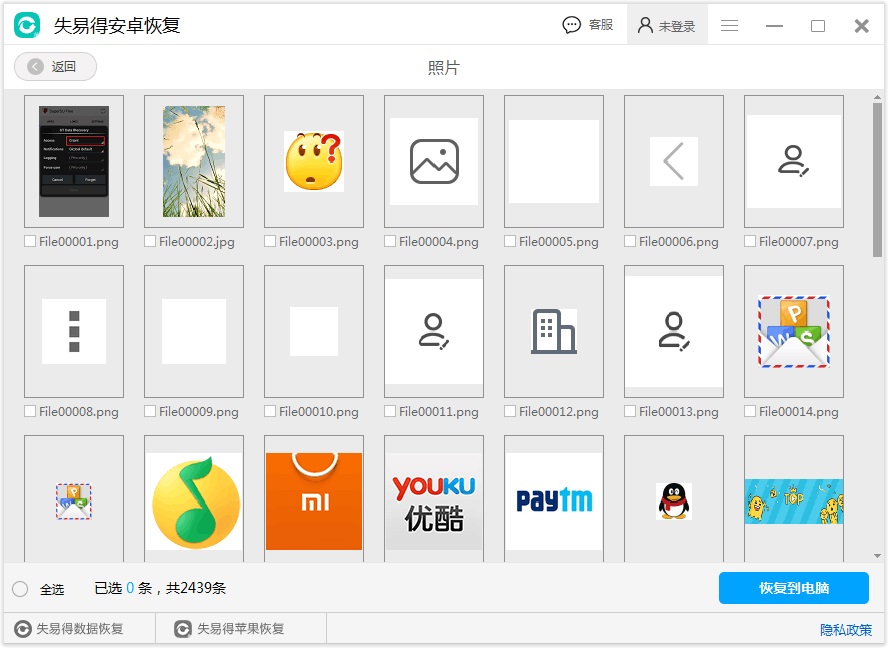888x648 pixels.
Task: Click the 客服 label
Action: click(601, 25)
